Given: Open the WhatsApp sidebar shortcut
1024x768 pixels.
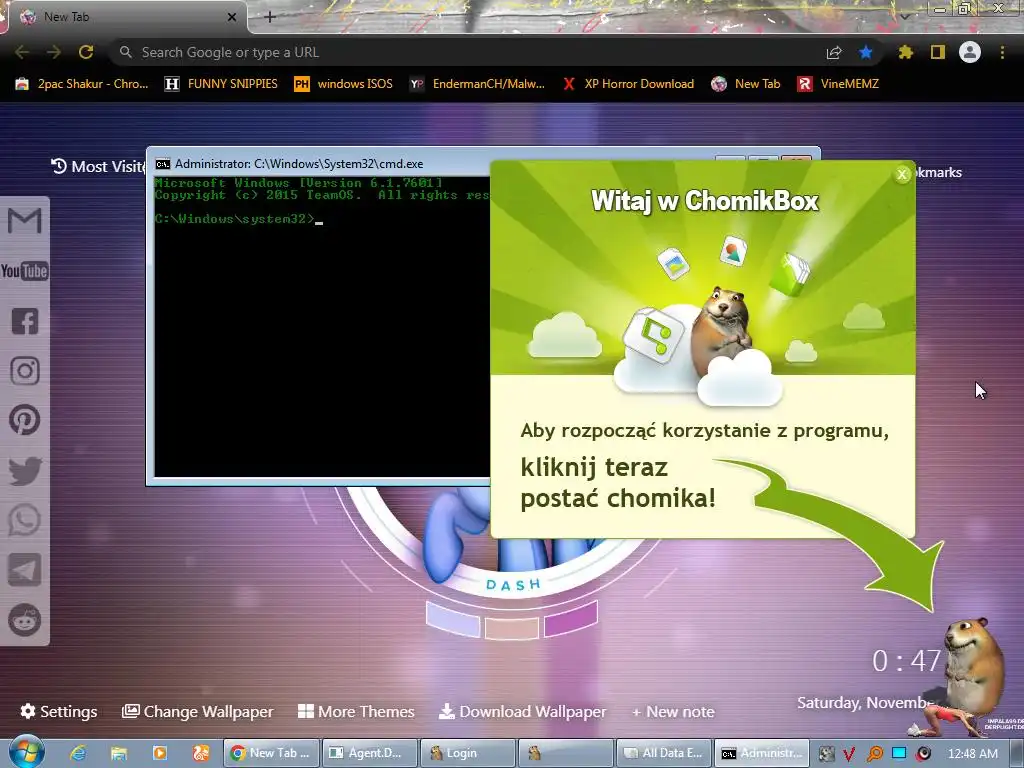Looking at the screenshot, I should click(x=25, y=520).
